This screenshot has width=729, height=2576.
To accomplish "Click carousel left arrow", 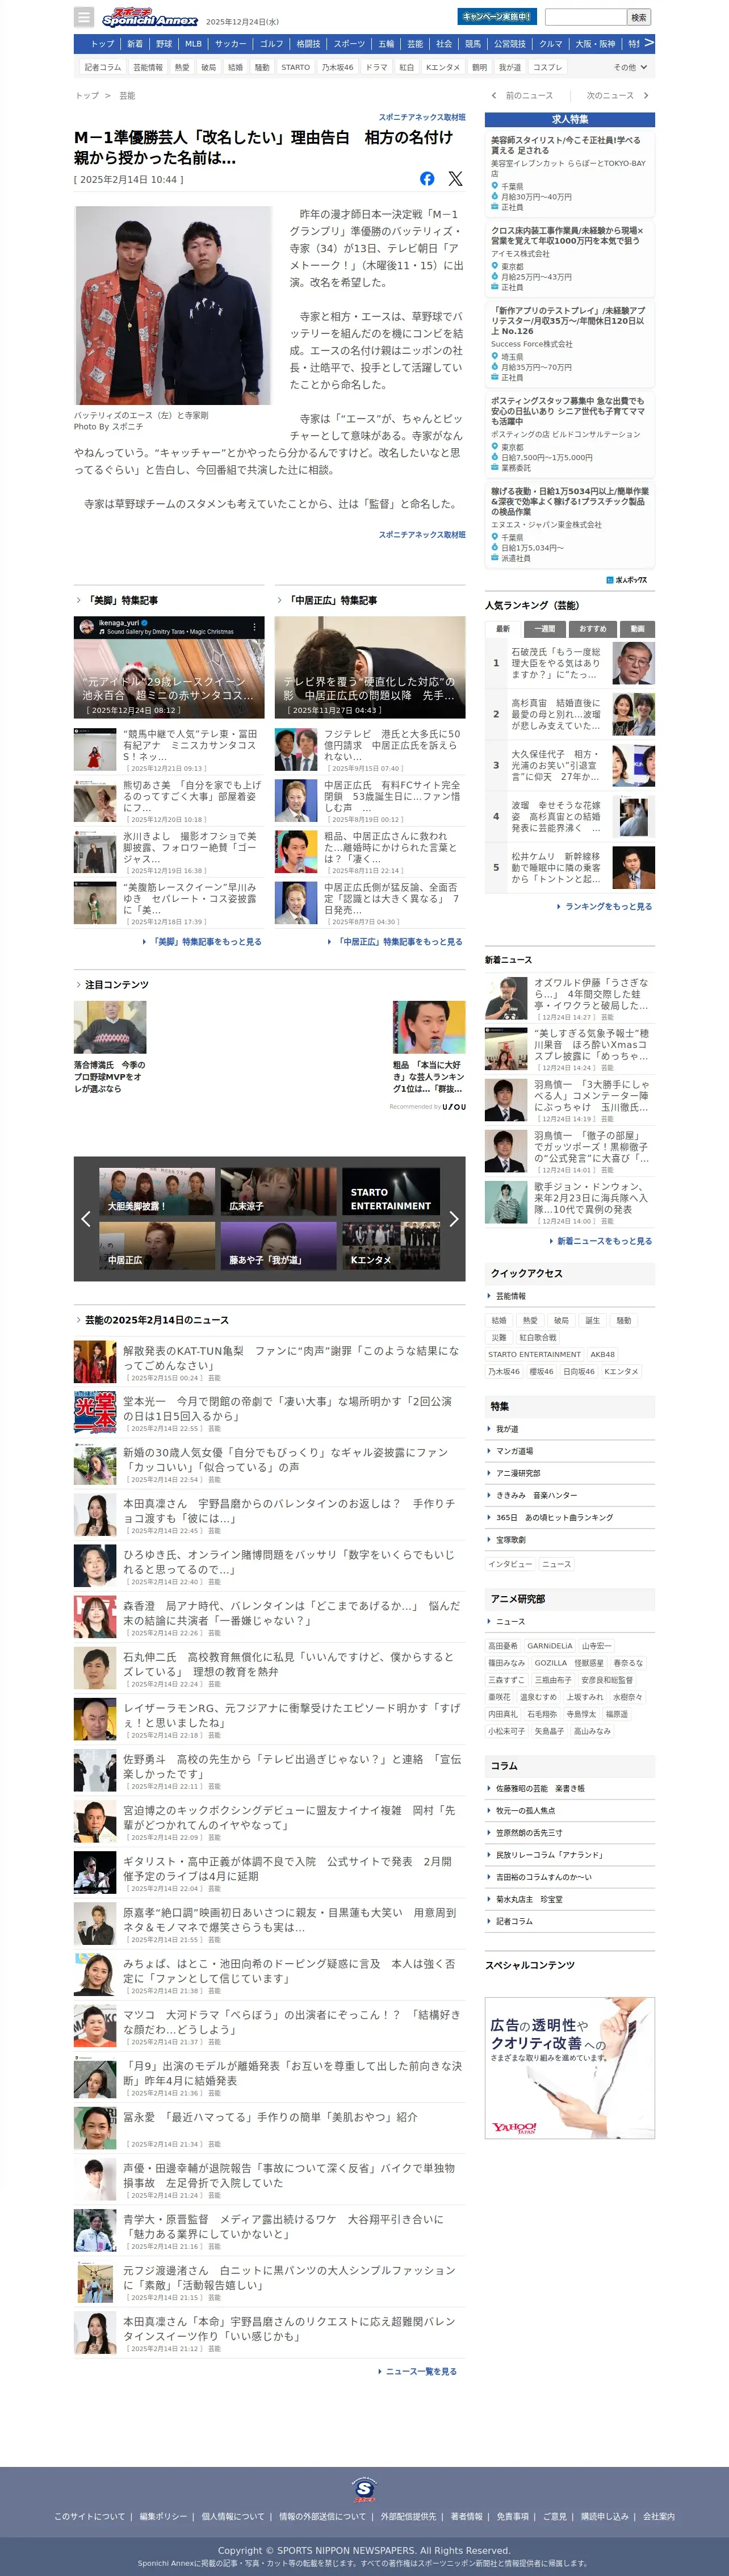I will pyautogui.click(x=86, y=1218).
